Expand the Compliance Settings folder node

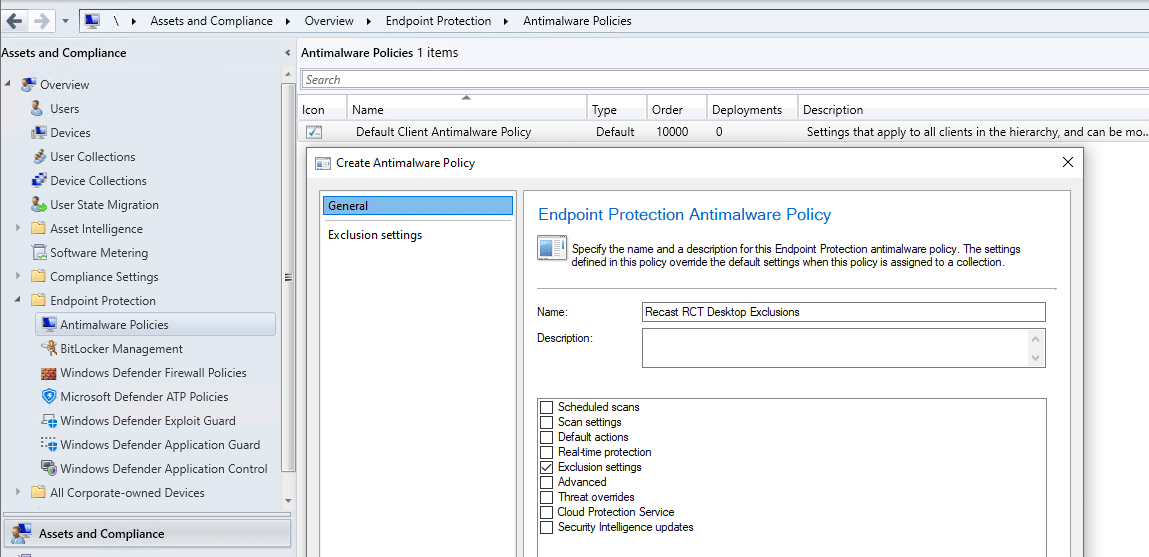tap(18, 277)
